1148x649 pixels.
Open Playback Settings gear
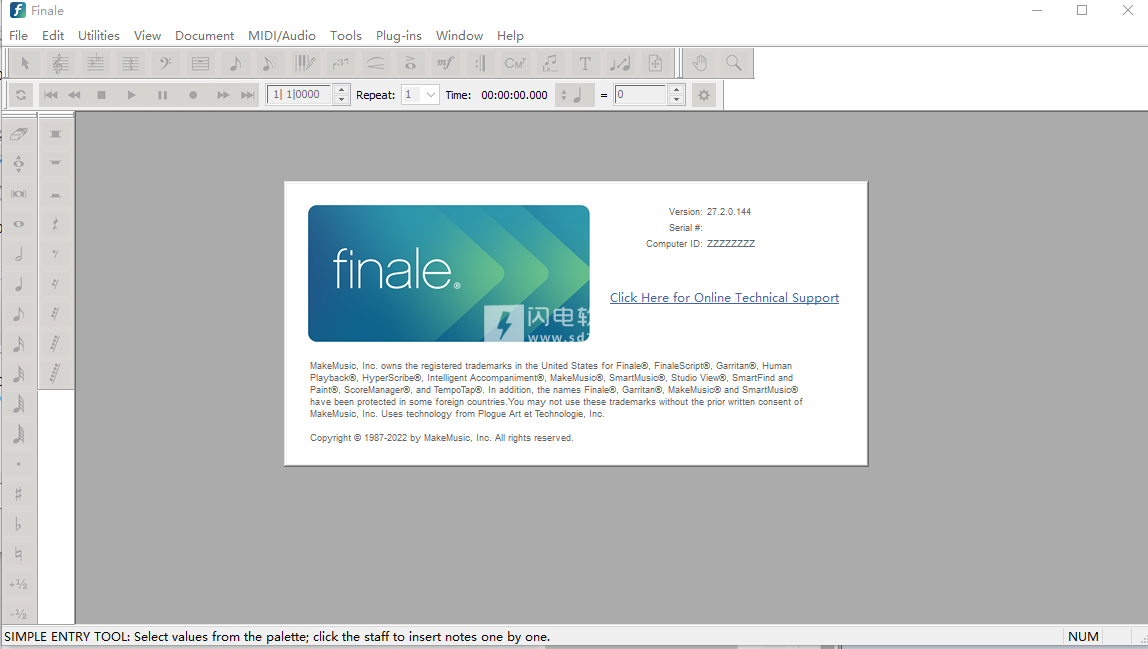[704, 95]
